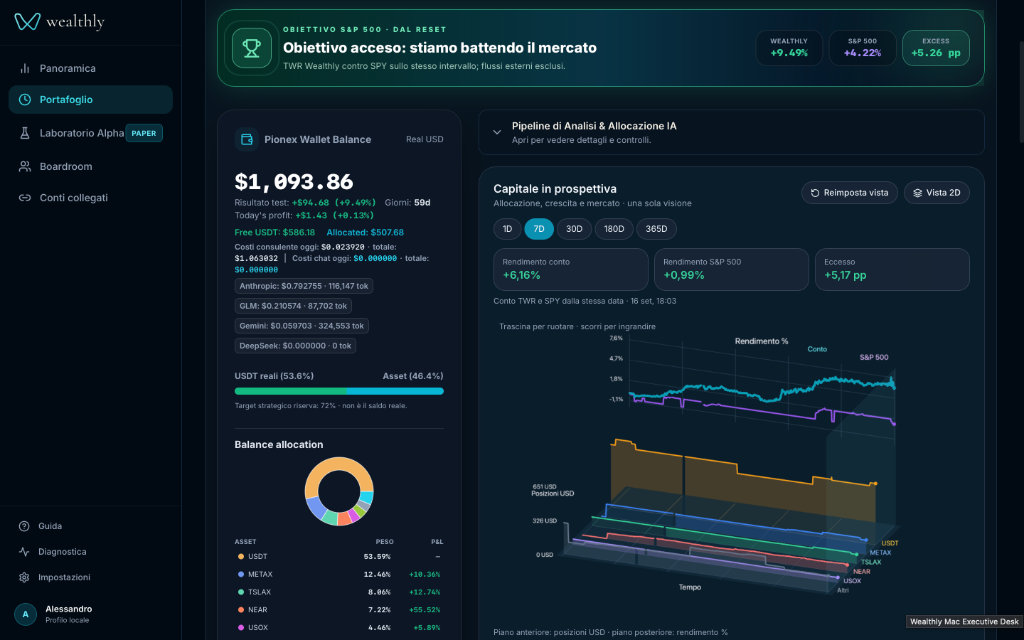Select the 180D time range
This screenshot has height=640, width=1024.
[x=614, y=229]
